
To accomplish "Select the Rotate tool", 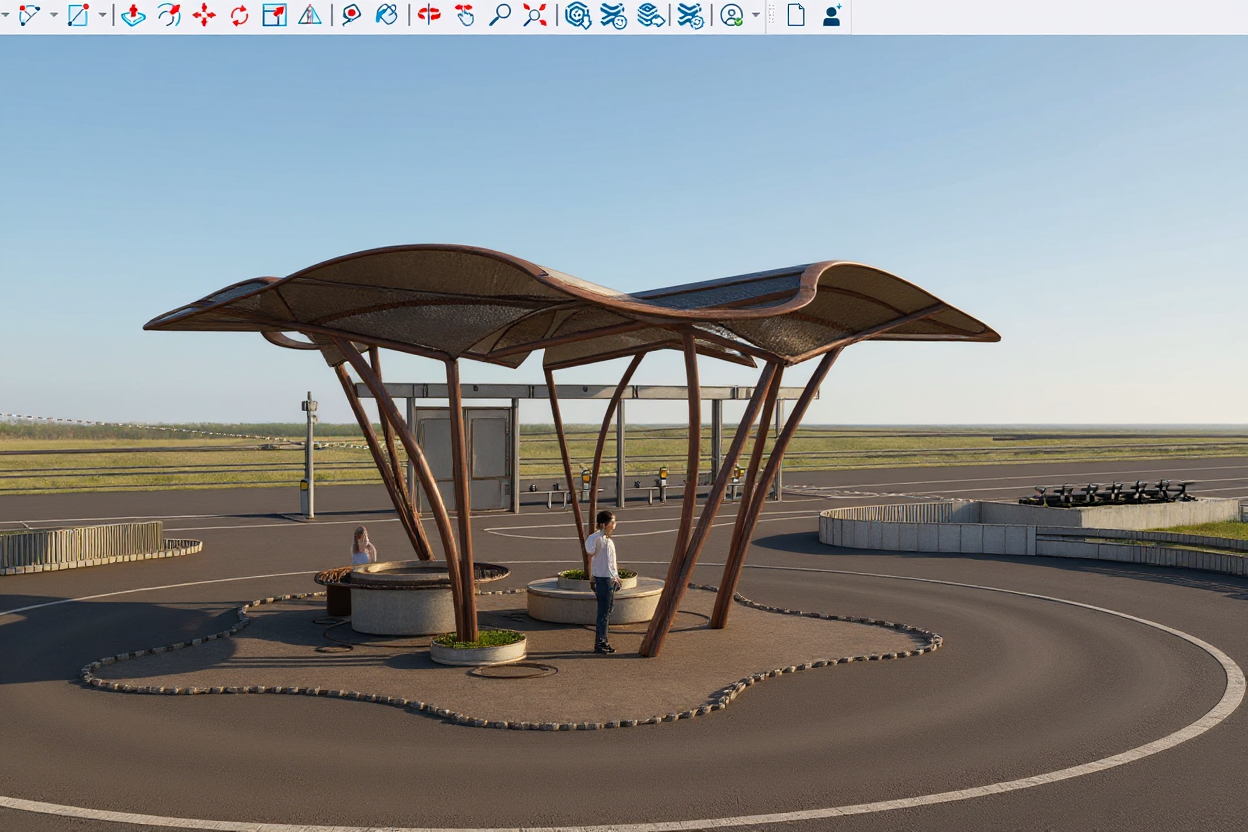I will pyautogui.click(x=239, y=15).
